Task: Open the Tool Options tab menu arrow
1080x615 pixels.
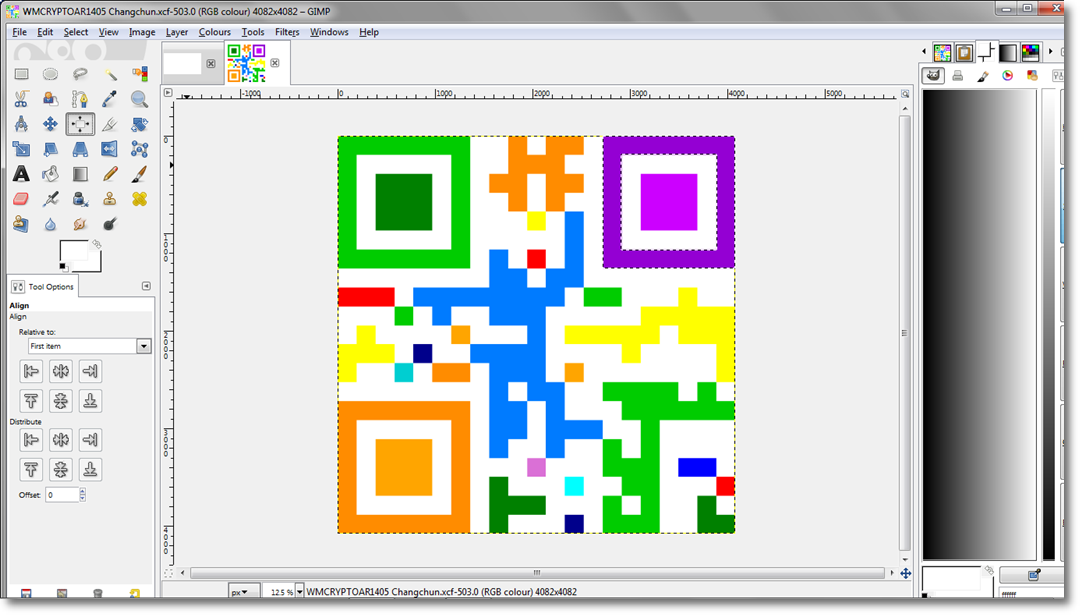Action: (x=146, y=286)
